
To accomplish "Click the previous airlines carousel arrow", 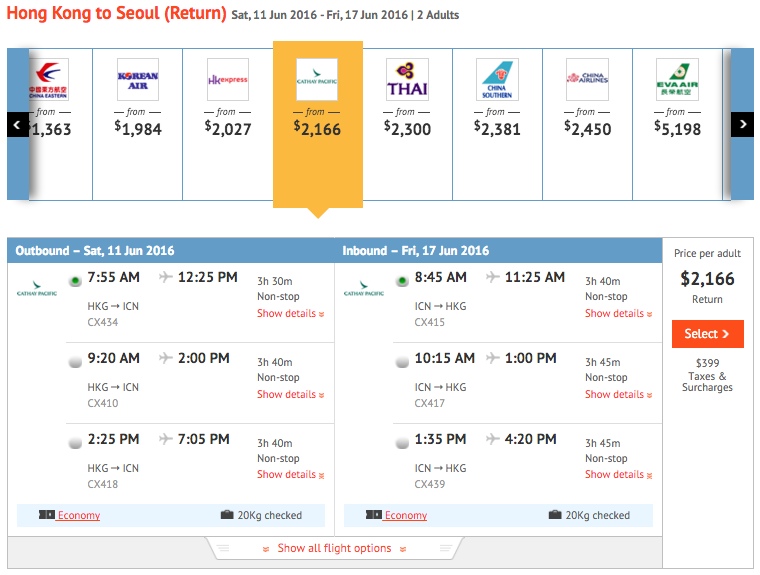I will tap(18, 125).
